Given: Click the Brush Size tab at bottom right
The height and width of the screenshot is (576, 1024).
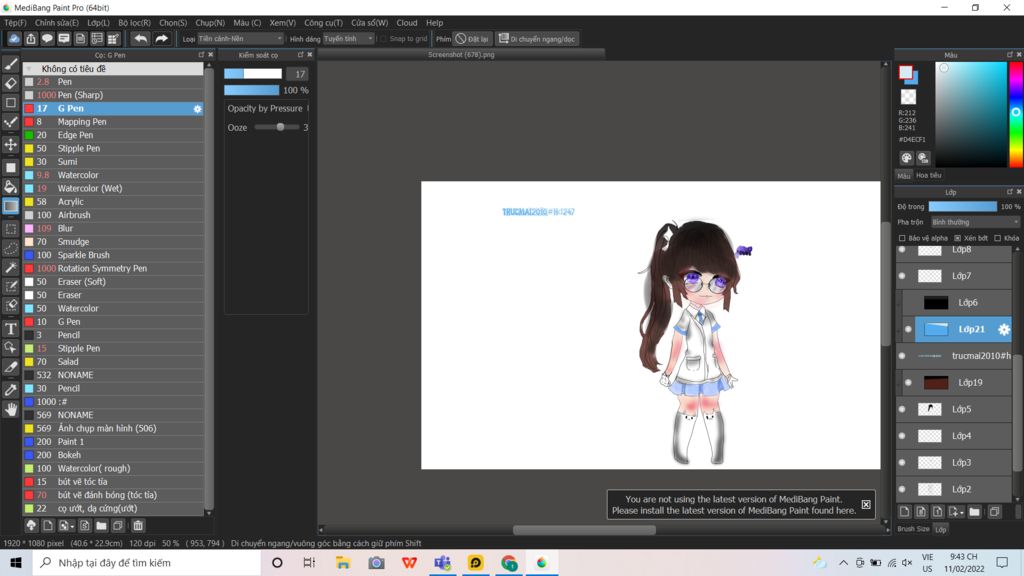Looking at the screenshot, I should point(913,529).
